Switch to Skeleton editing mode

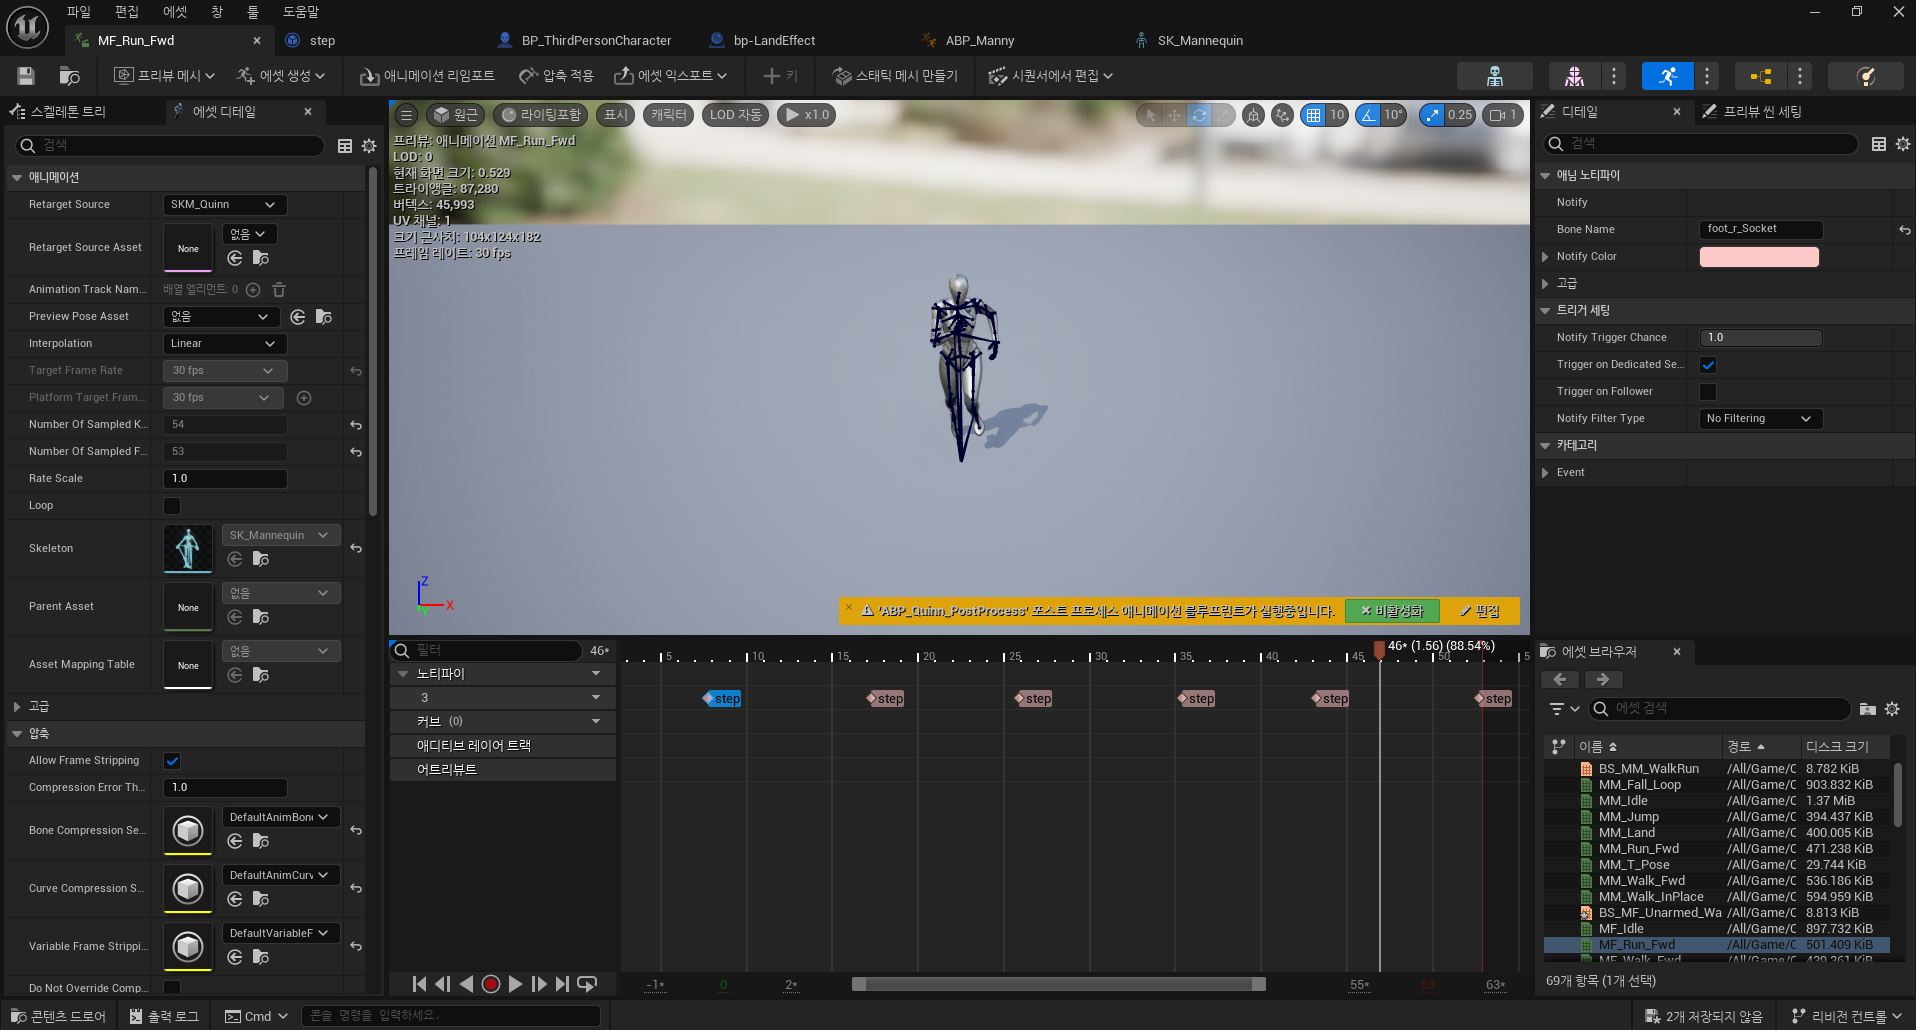point(1494,76)
